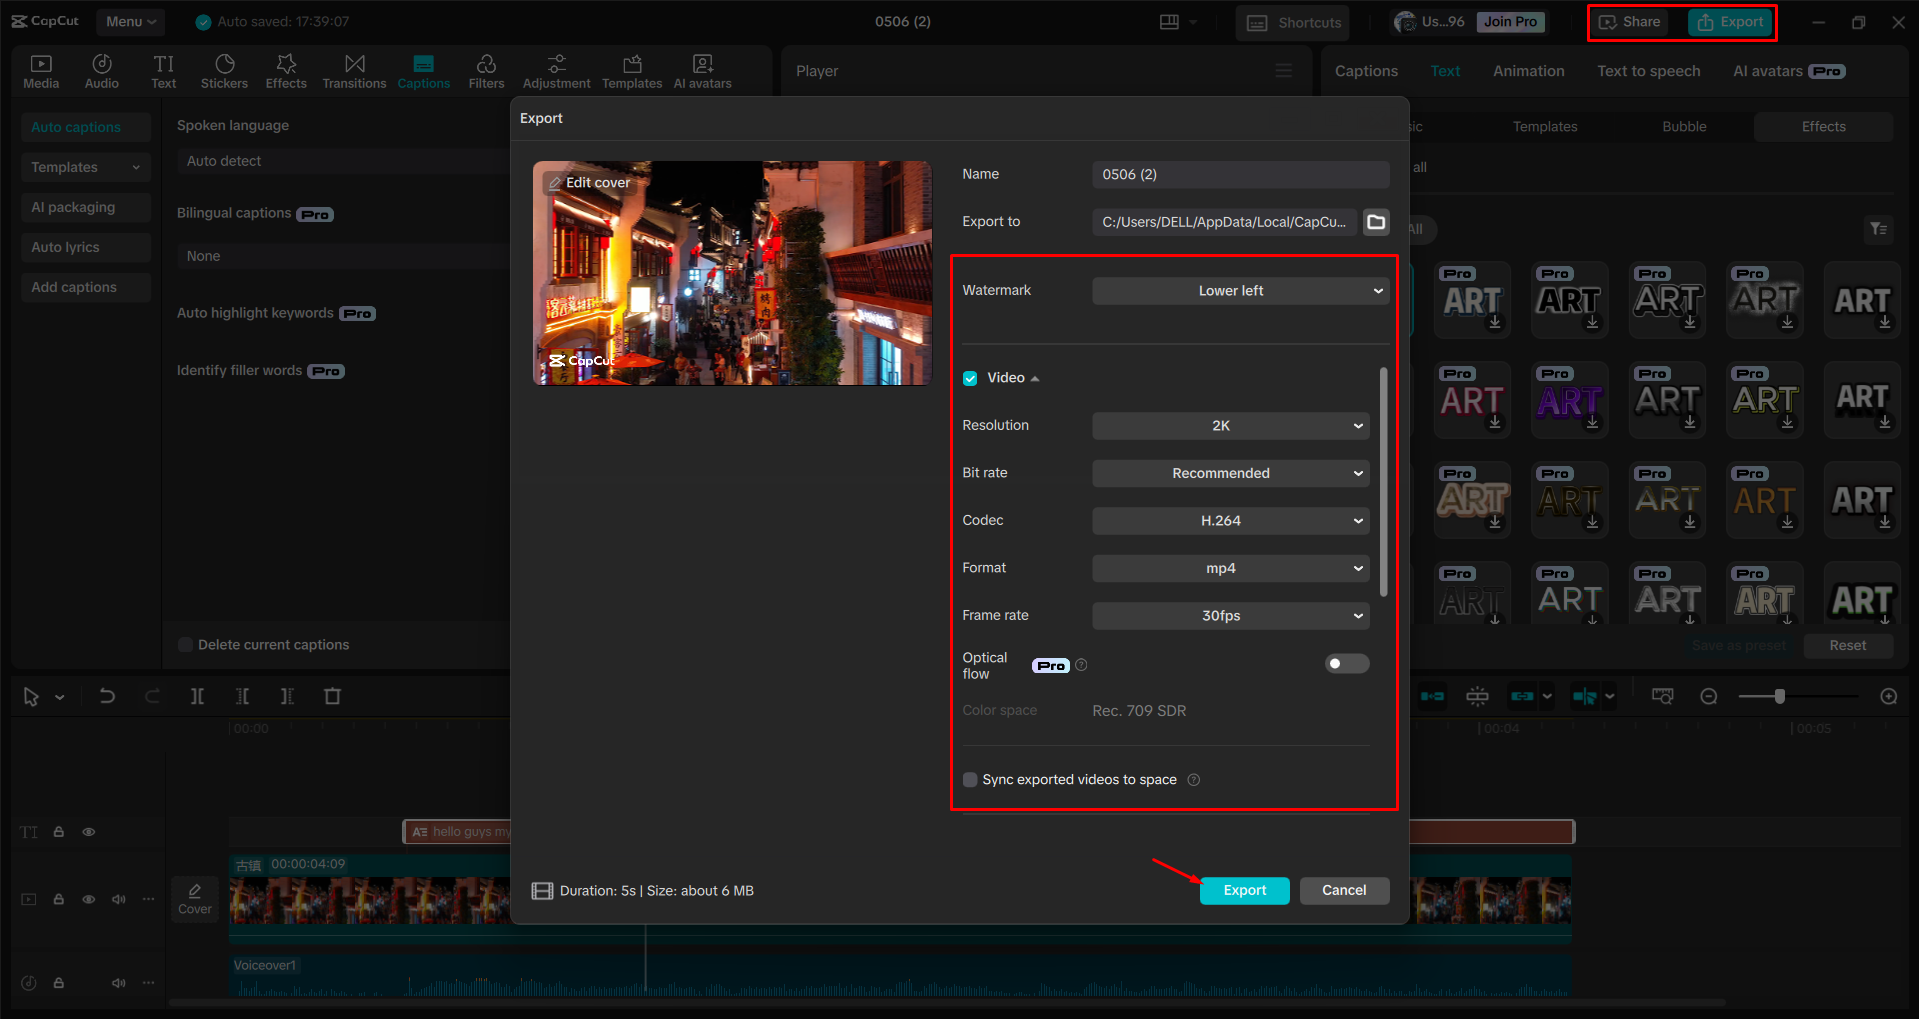Click the filter icon in text effects

coord(1879,229)
